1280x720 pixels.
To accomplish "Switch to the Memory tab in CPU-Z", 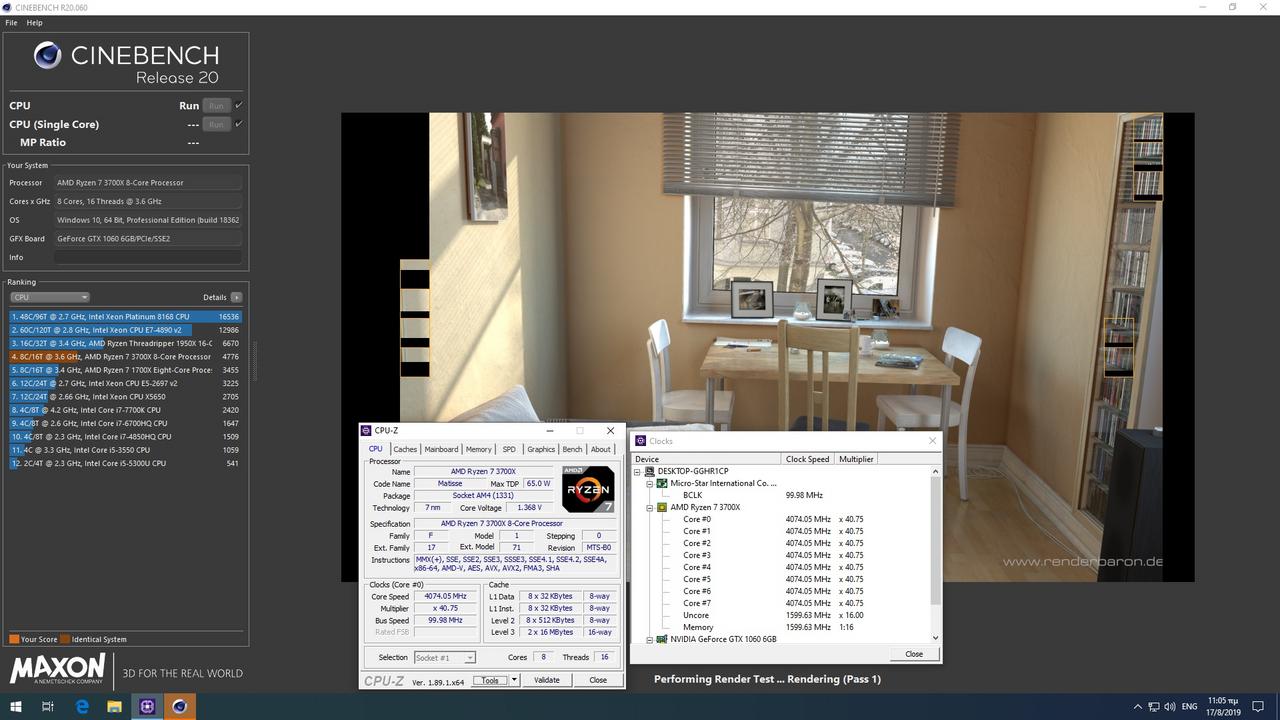I will 479,449.
